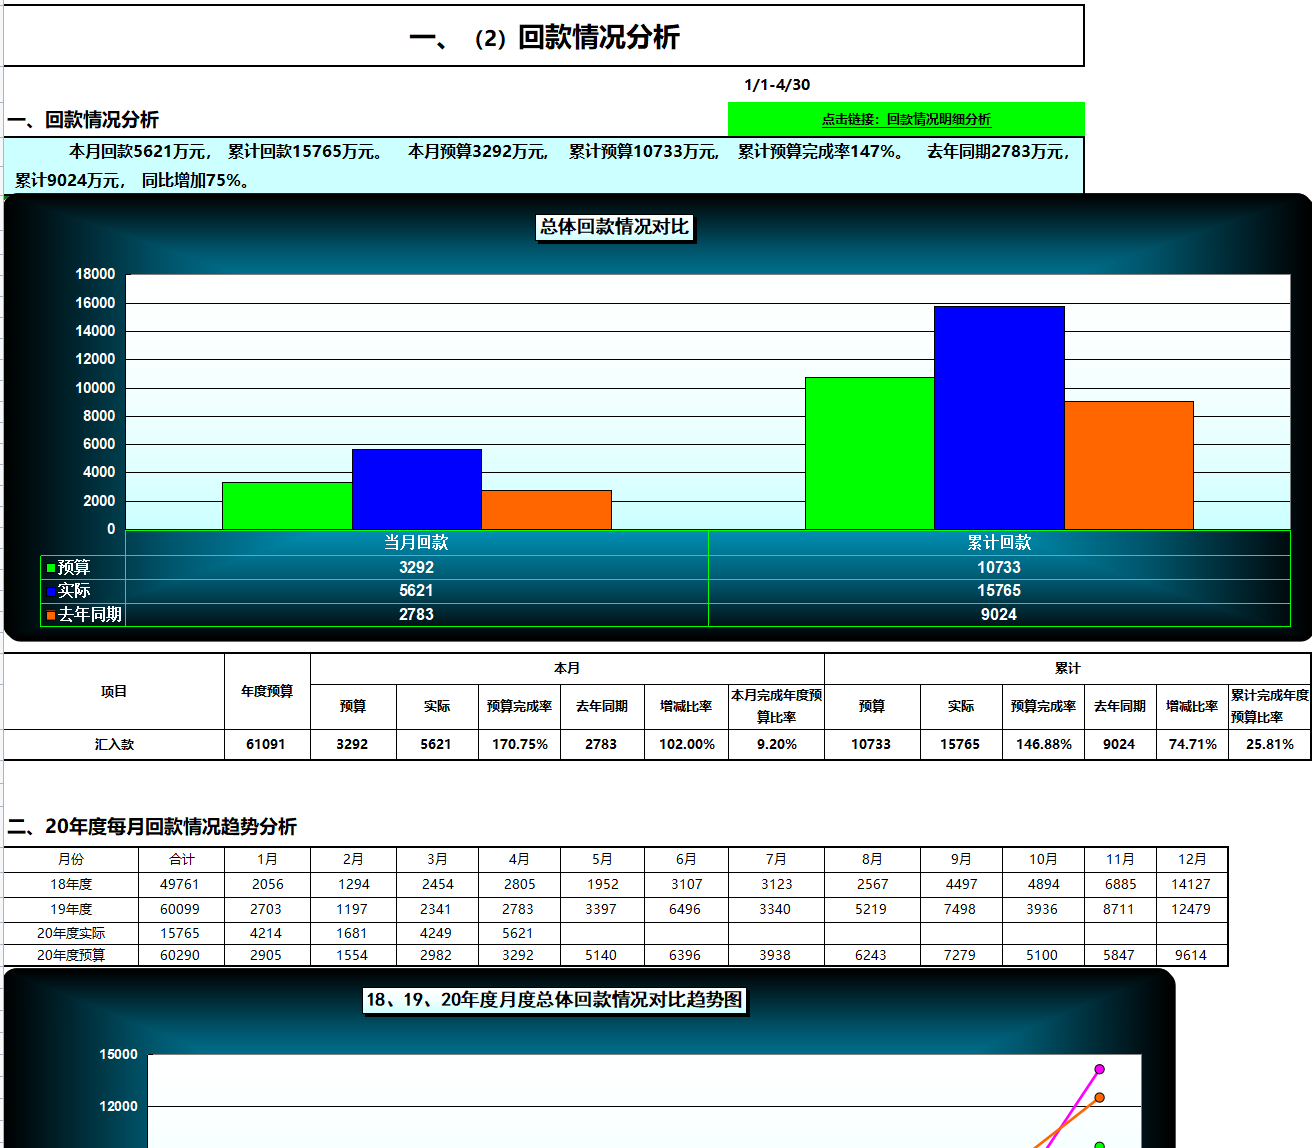Image resolution: width=1315 pixels, height=1148 pixels.
Task: Select the March actual value 4249
Action: click(436, 934)
